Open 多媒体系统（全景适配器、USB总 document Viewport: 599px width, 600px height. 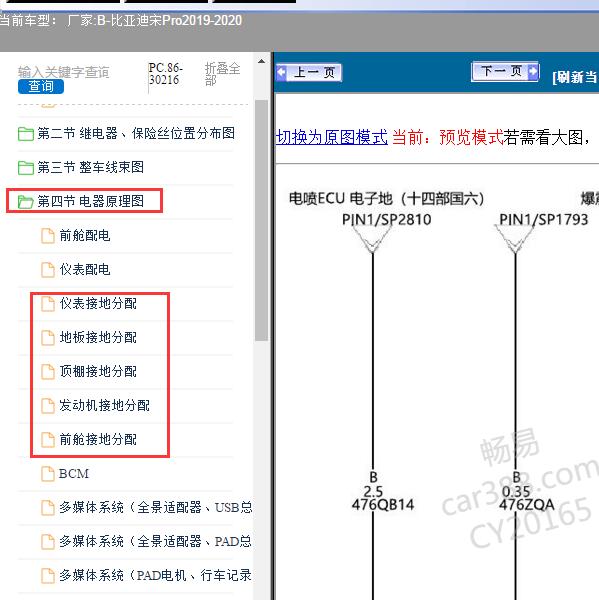coord(156,508)
